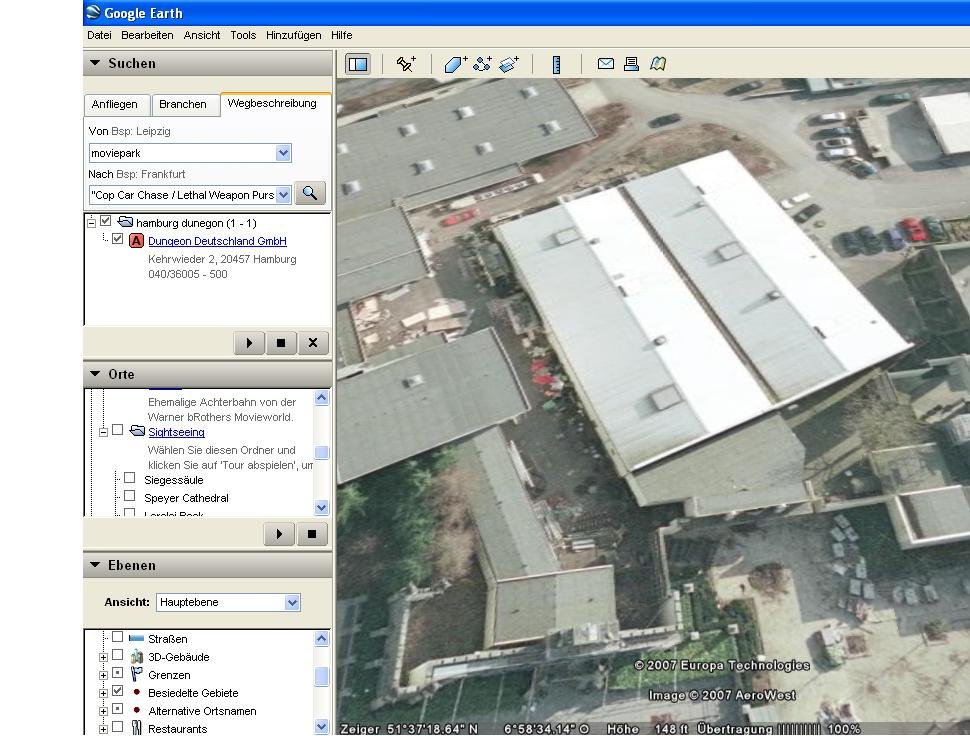Click scroll down arrow in Orte list
The image size is (970, 736).
pos(322,508)
